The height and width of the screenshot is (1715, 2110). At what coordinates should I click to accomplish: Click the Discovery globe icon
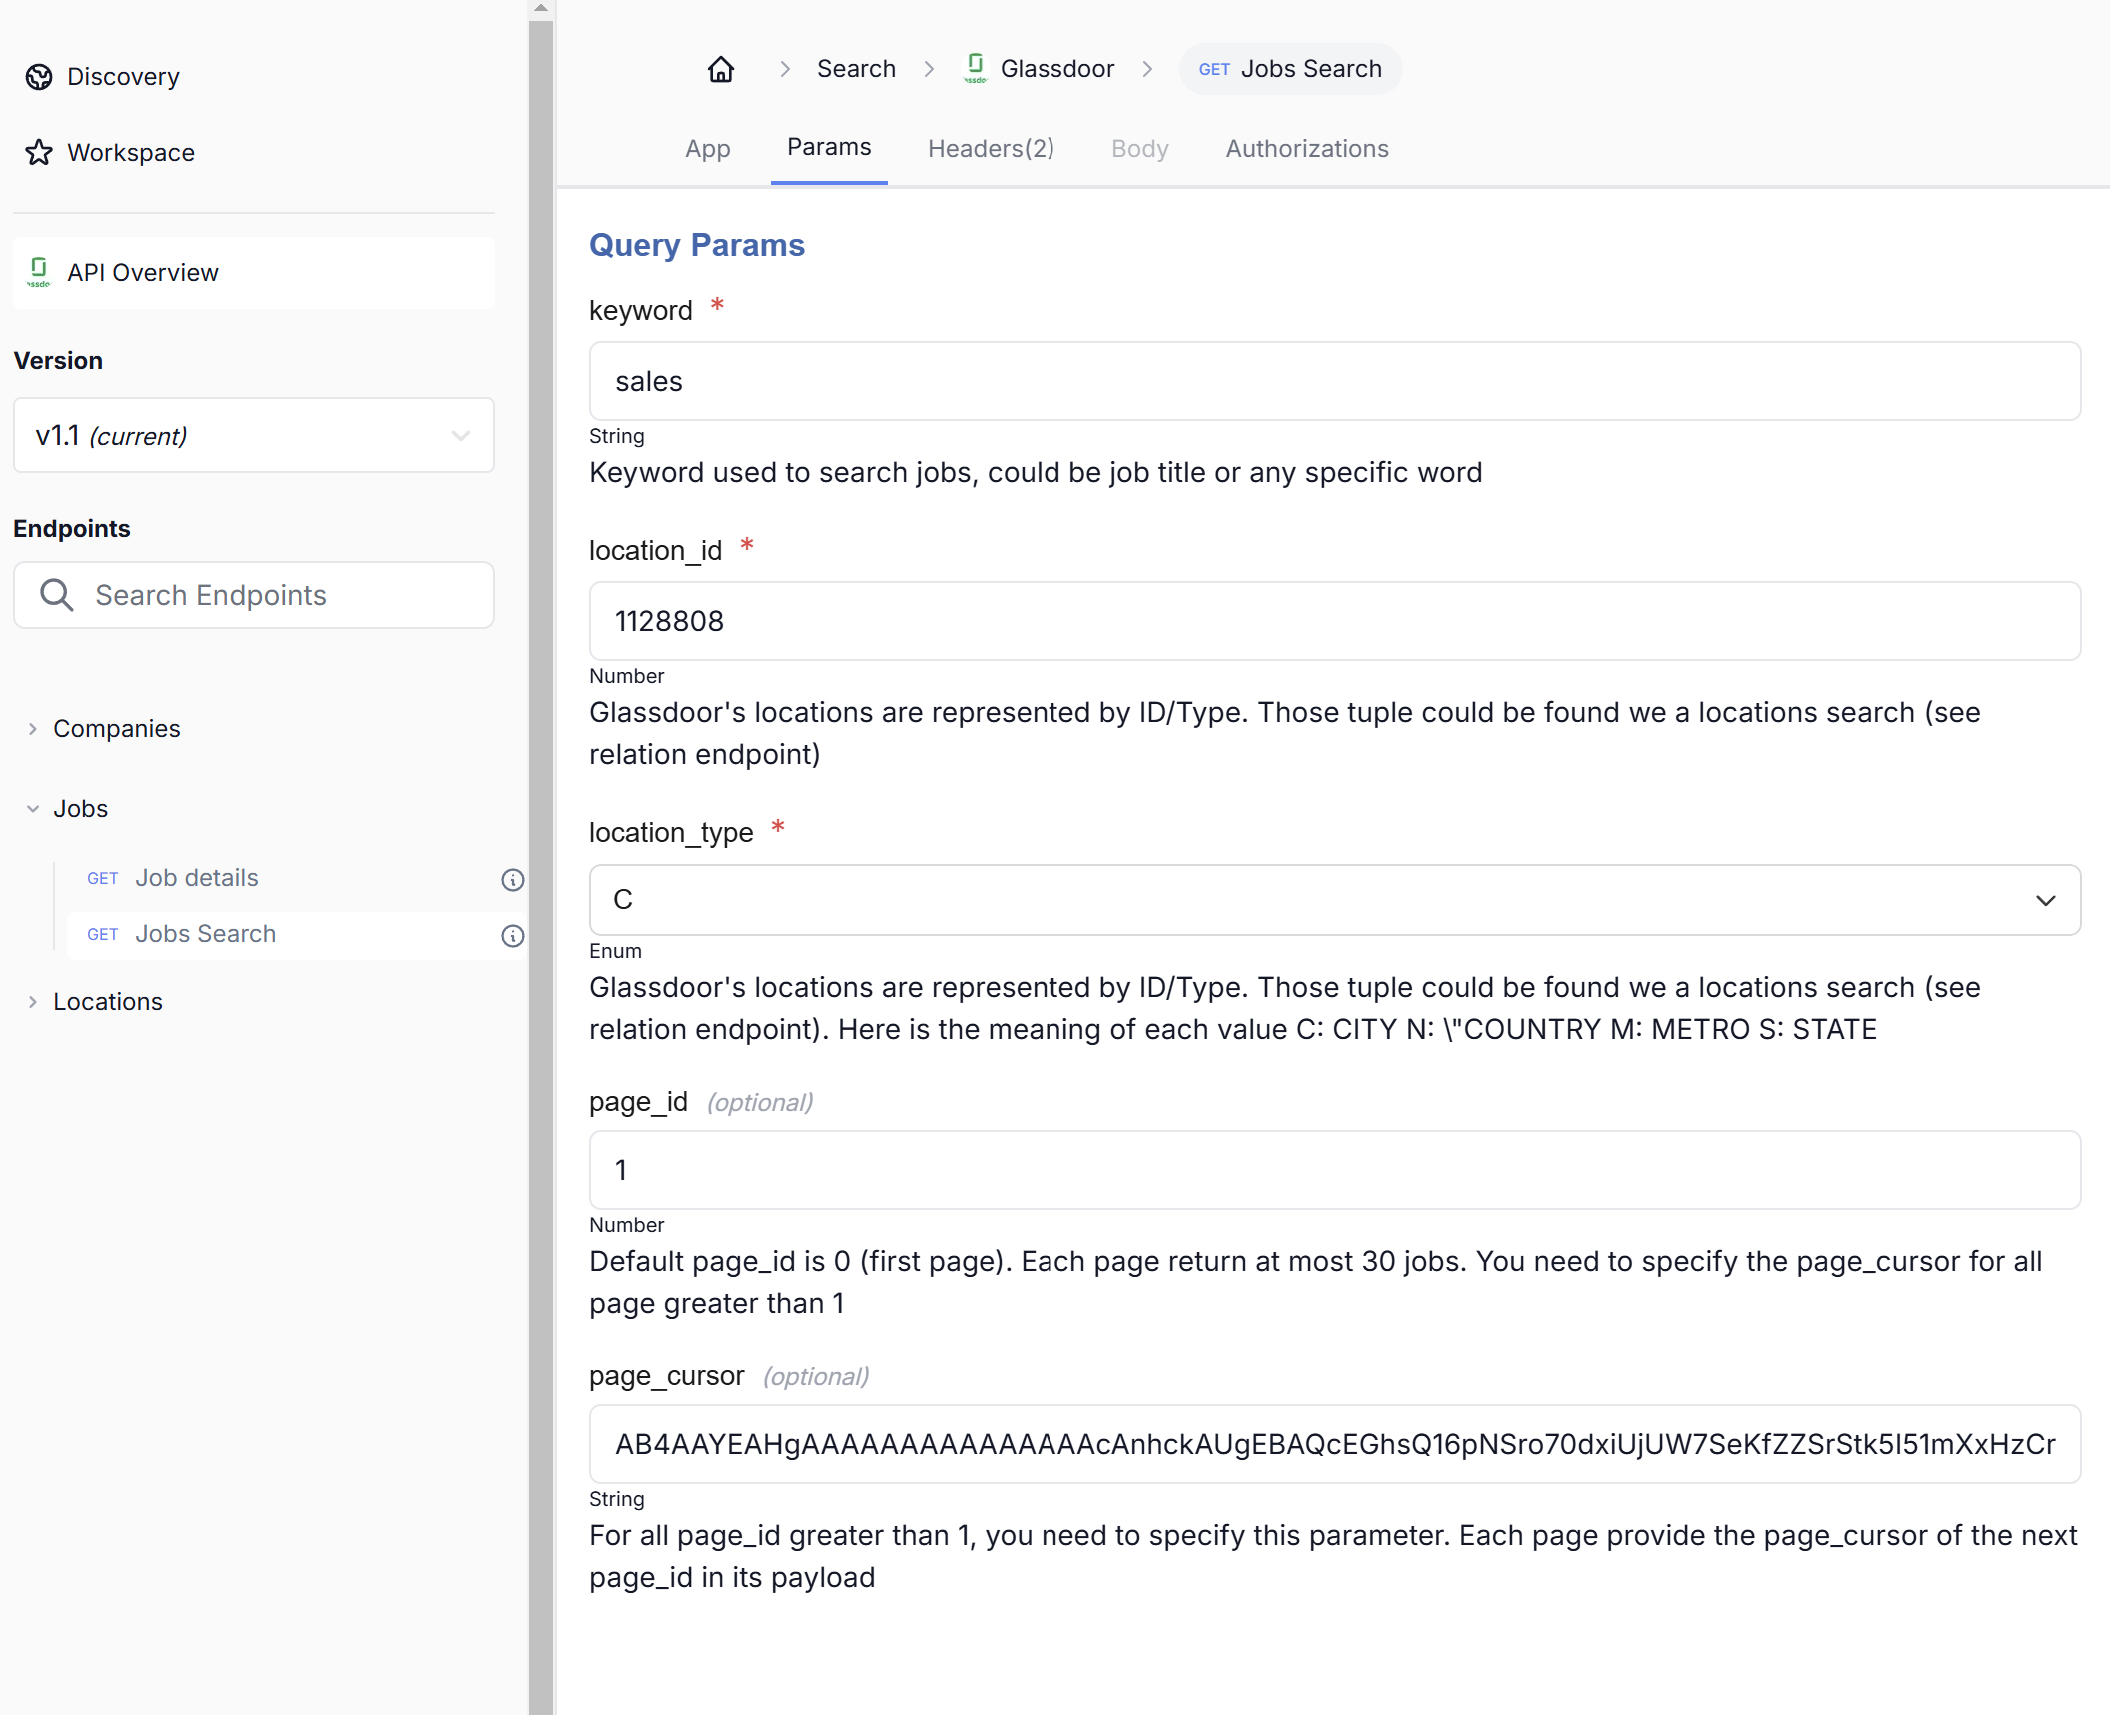[39, 77]
